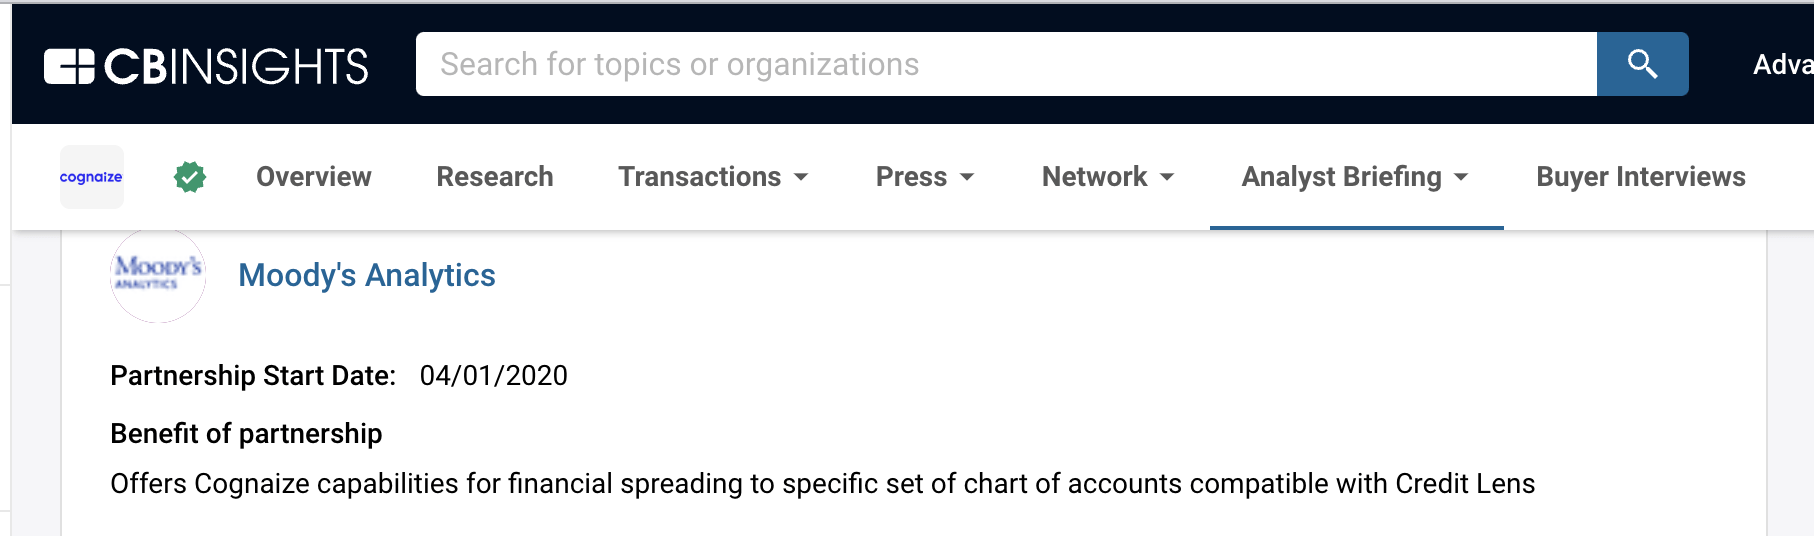Screen dimensions: 1814x536
Task: Click the Cognaize company logo
Action: 91,177
